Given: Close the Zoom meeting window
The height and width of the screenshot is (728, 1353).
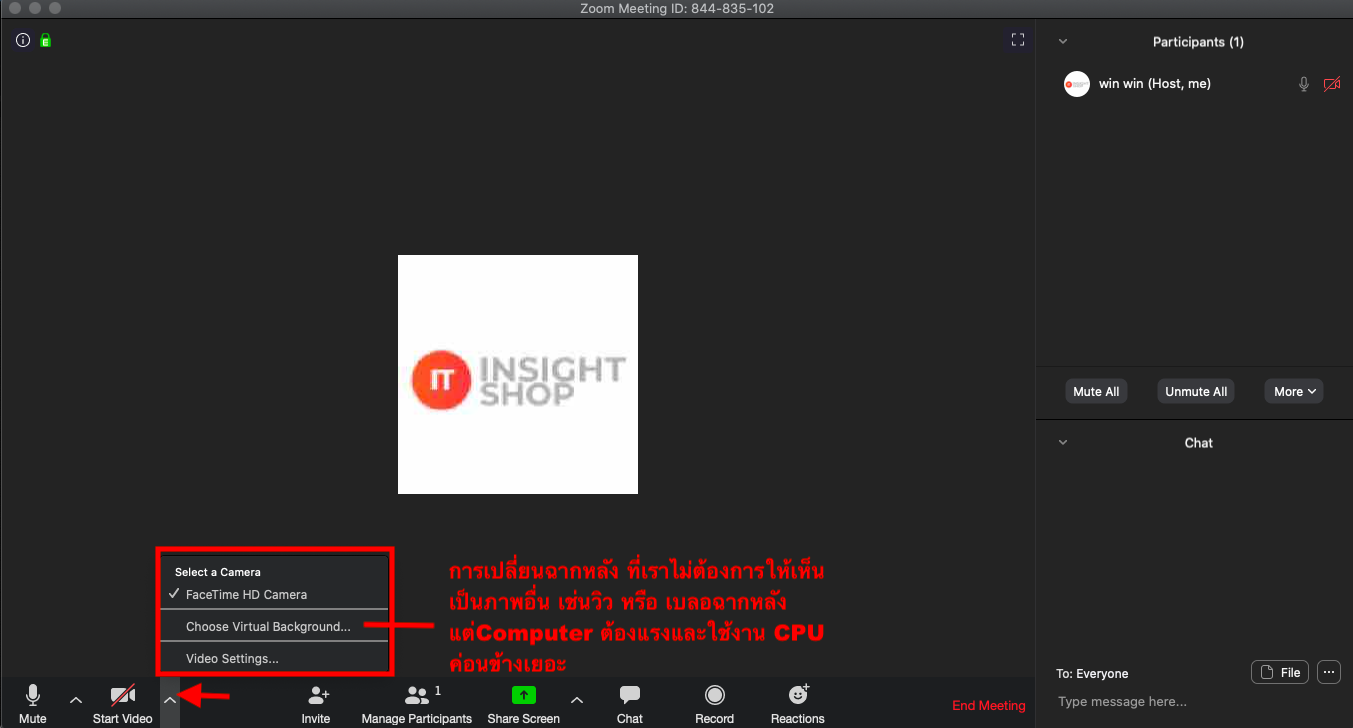Looking at the screenshot, I should click(14, 8).
